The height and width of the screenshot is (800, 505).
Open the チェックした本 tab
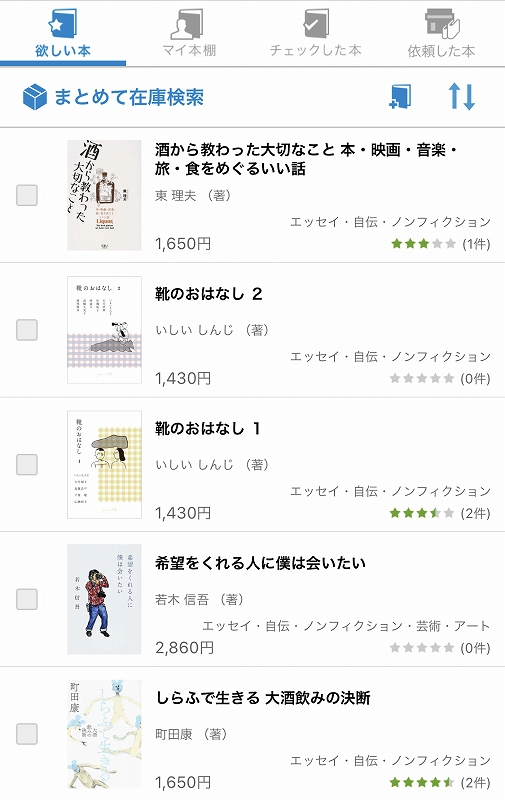(315, 33)
